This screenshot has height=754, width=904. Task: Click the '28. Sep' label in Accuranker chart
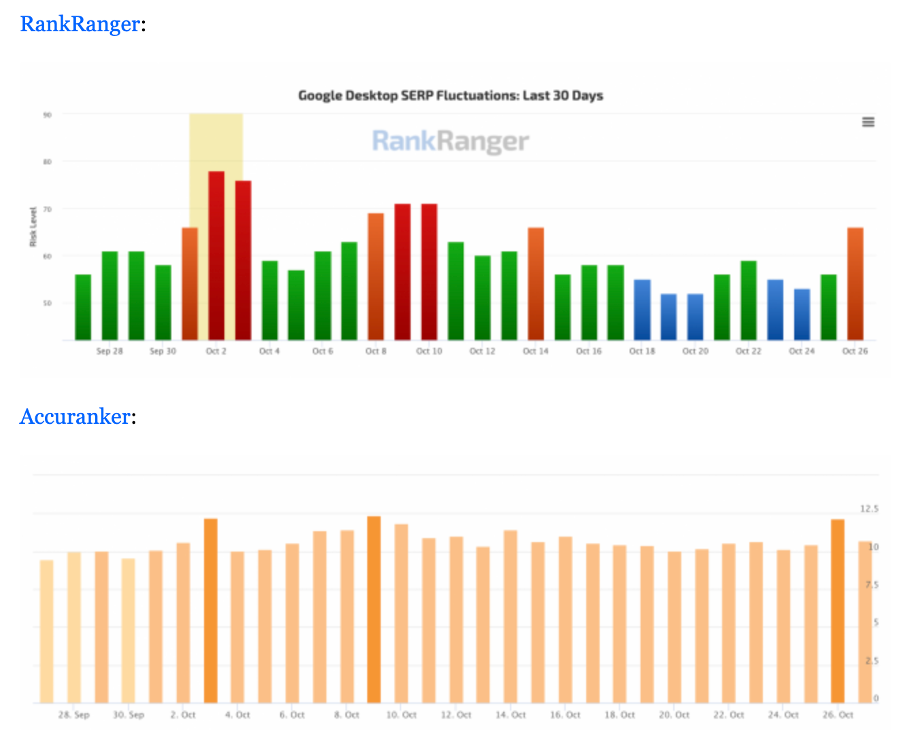pos(74,715)
